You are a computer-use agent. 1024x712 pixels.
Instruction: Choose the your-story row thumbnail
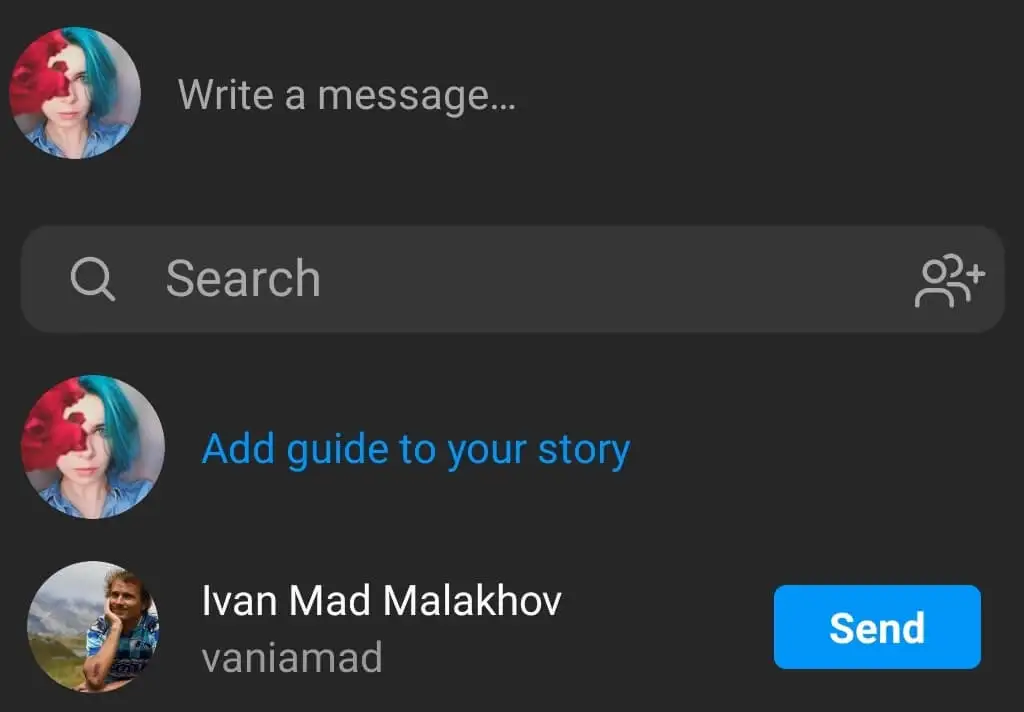pos(93,447)
